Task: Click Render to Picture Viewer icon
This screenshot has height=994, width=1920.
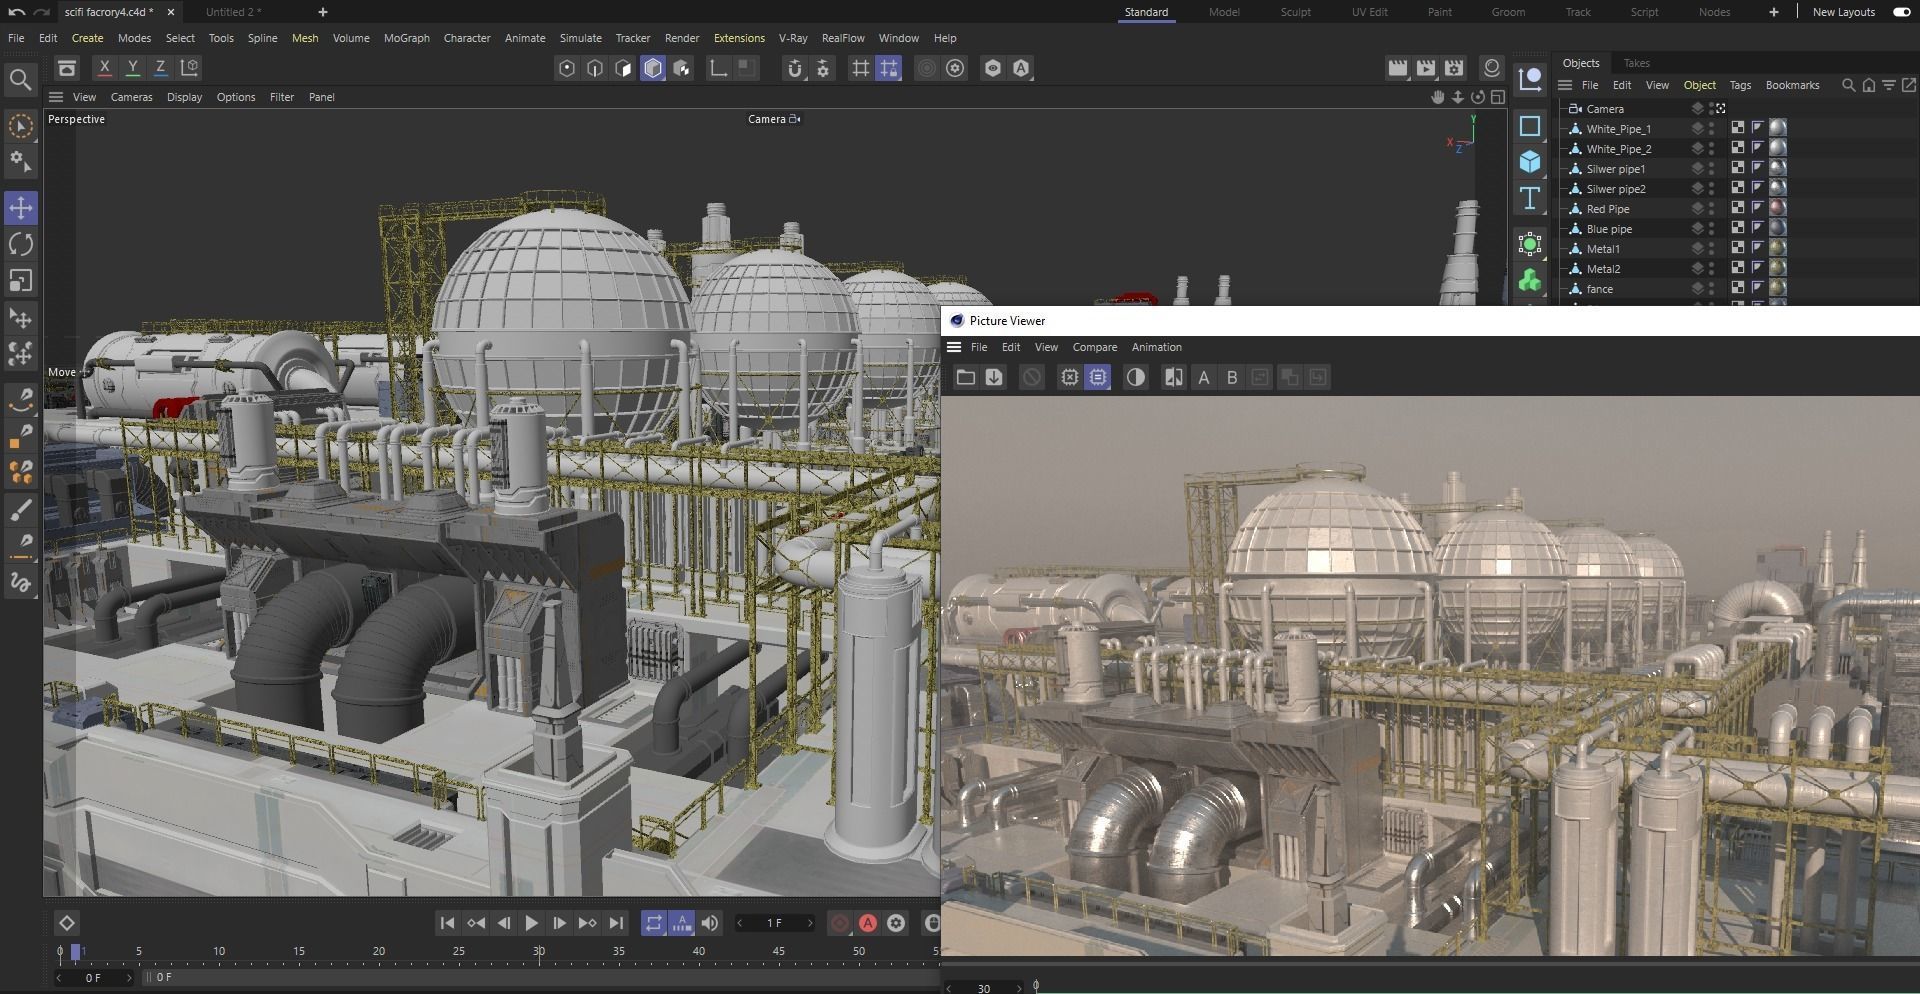Action: [x=1426, y=68]
